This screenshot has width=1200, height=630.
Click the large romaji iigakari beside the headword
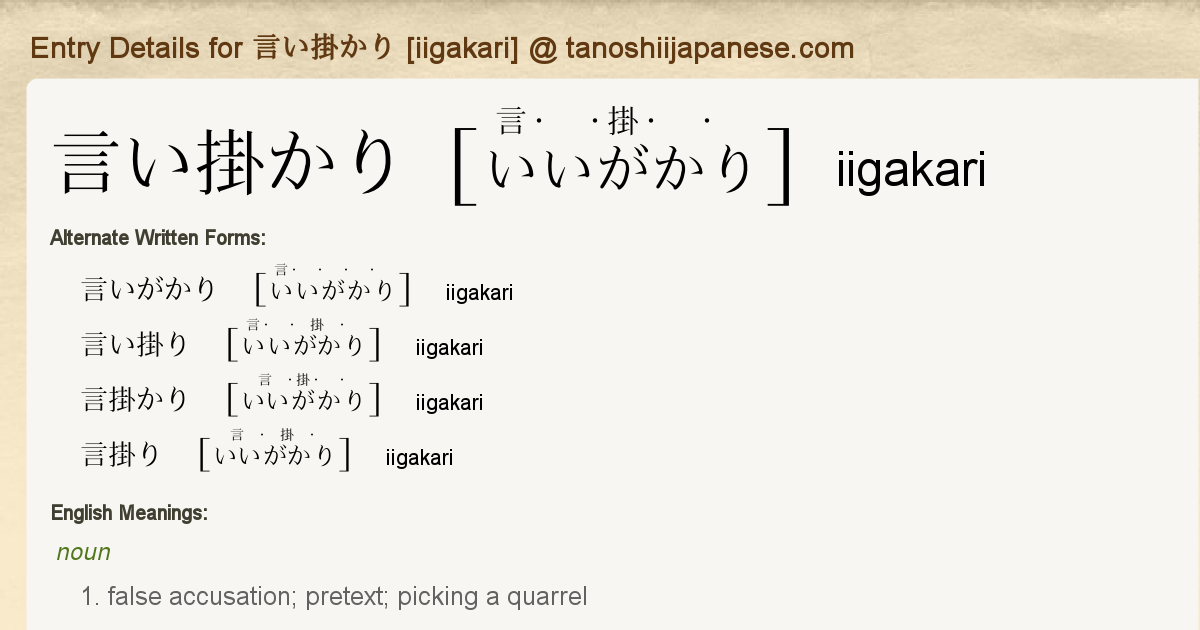[910, 170]
